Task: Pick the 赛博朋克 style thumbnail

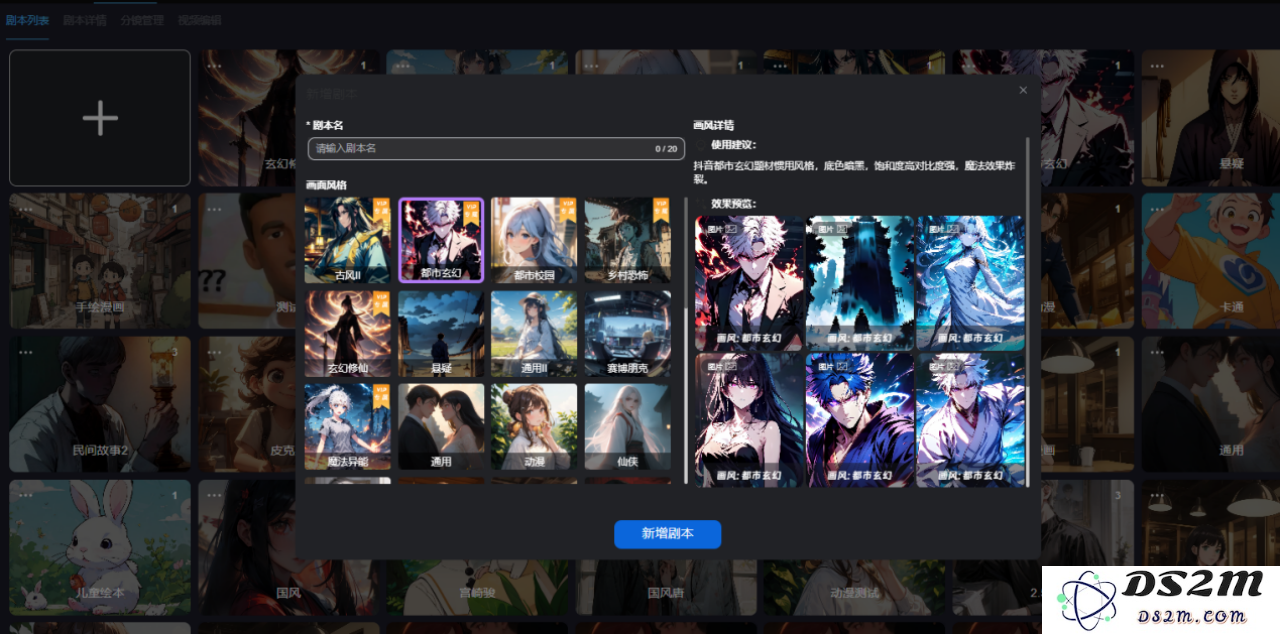Action: 627,334
